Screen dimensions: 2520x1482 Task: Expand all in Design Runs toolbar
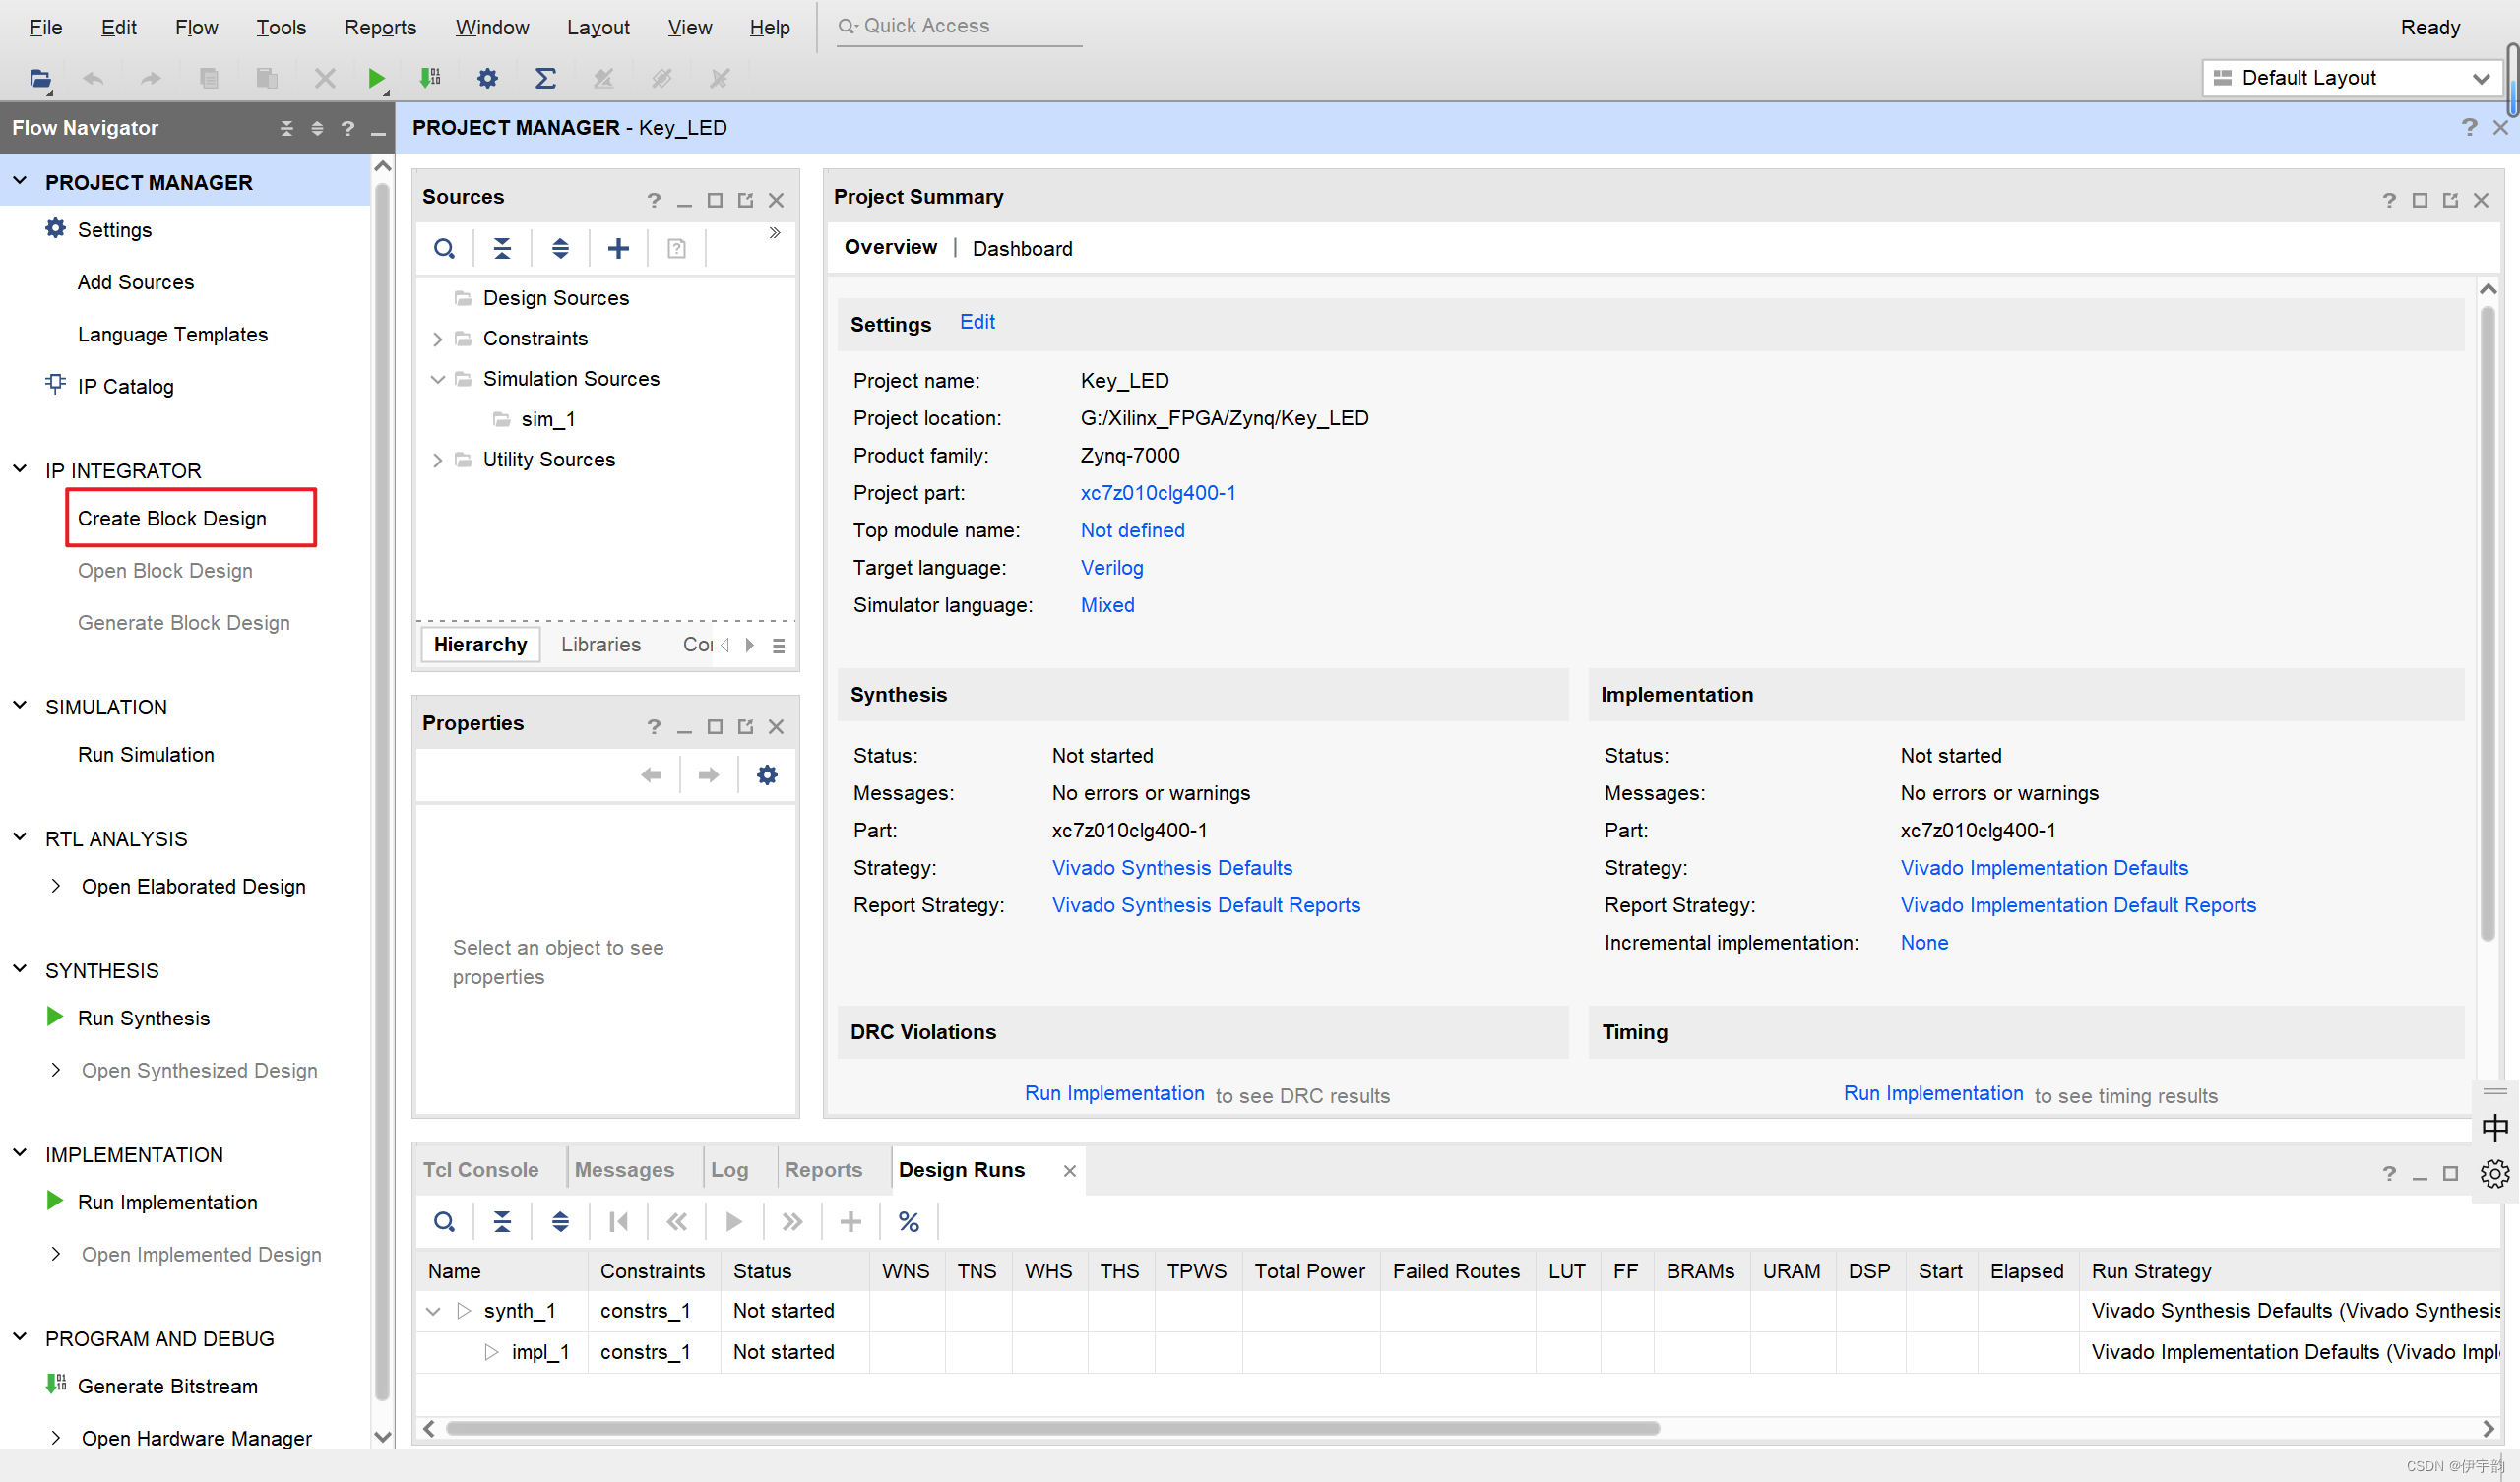click(560, 1221)
